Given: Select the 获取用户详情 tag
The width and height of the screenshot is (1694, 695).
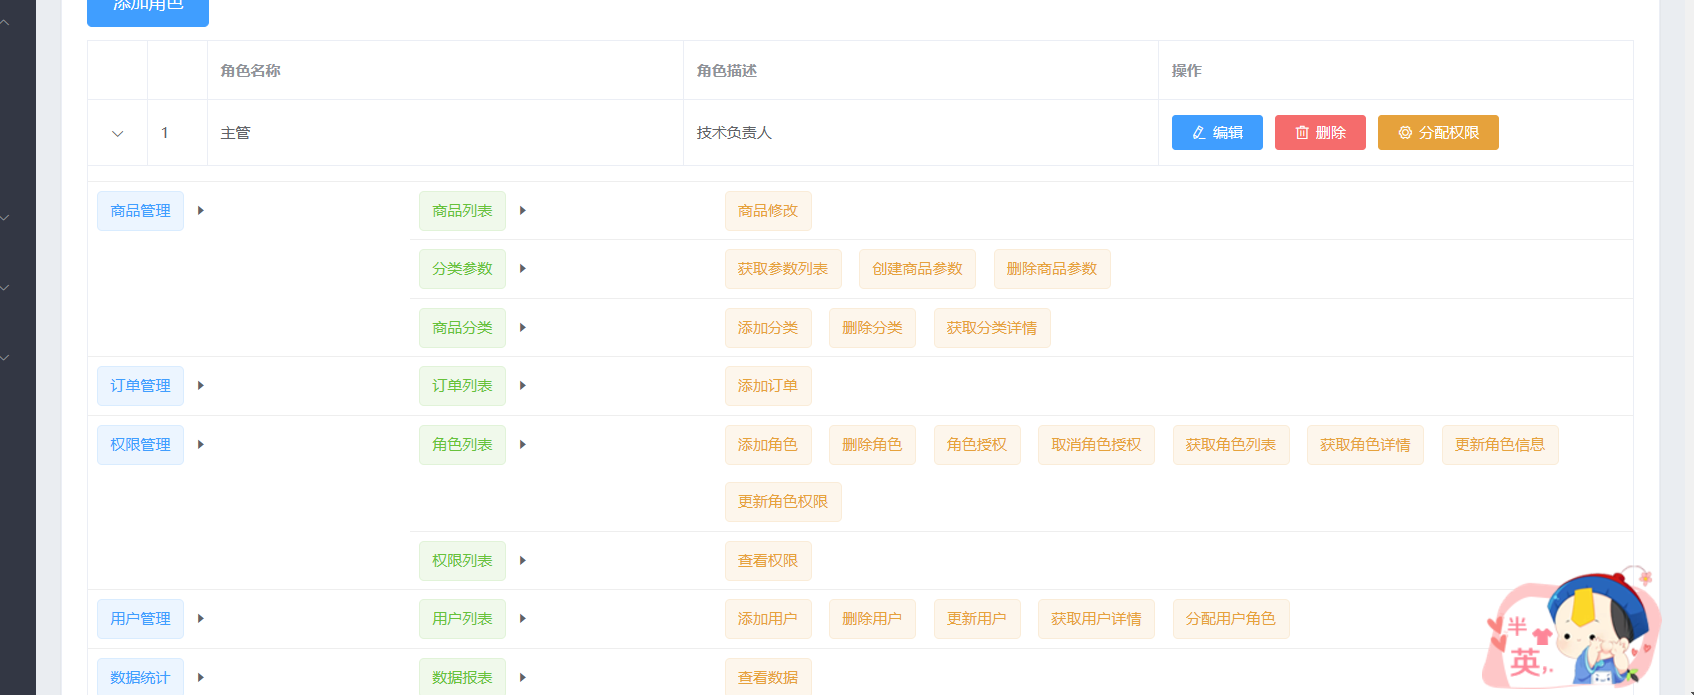Looking at the screenshot, I should pos(1096,619).
